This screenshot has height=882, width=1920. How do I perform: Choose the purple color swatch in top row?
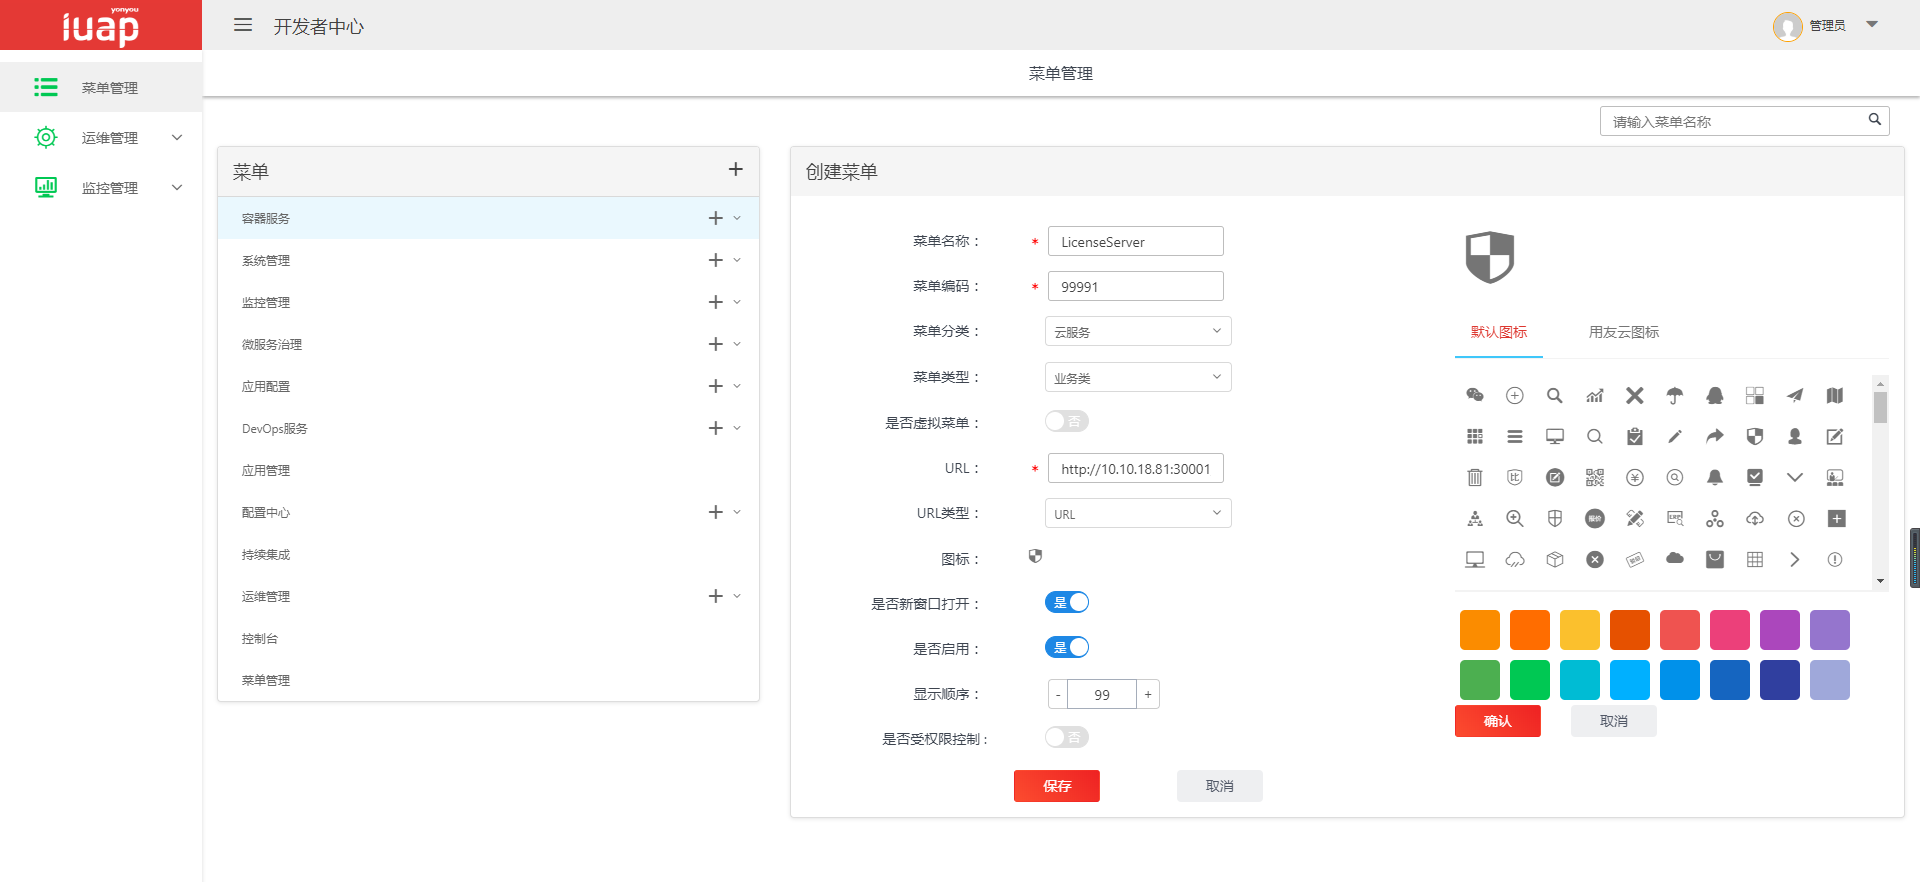[1779, 630]
